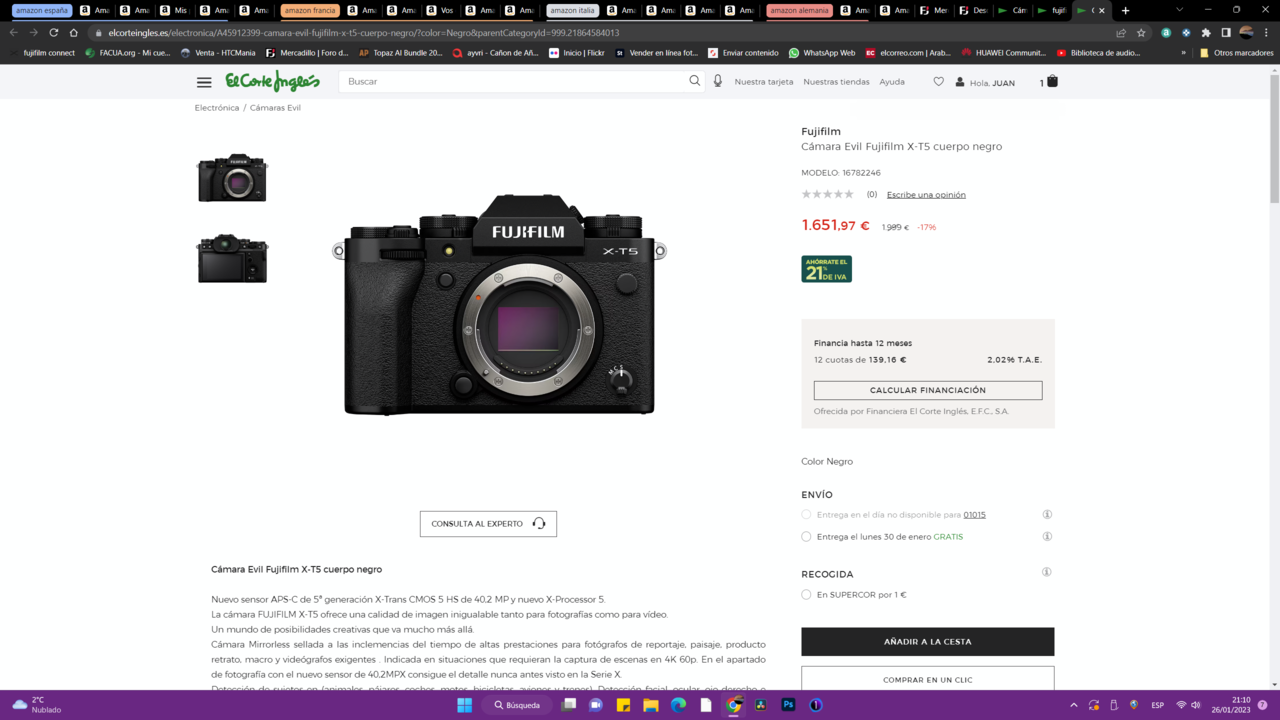Select same-day delivery radio option
The width and height of the screenshot is (1280, 720).
806,515
